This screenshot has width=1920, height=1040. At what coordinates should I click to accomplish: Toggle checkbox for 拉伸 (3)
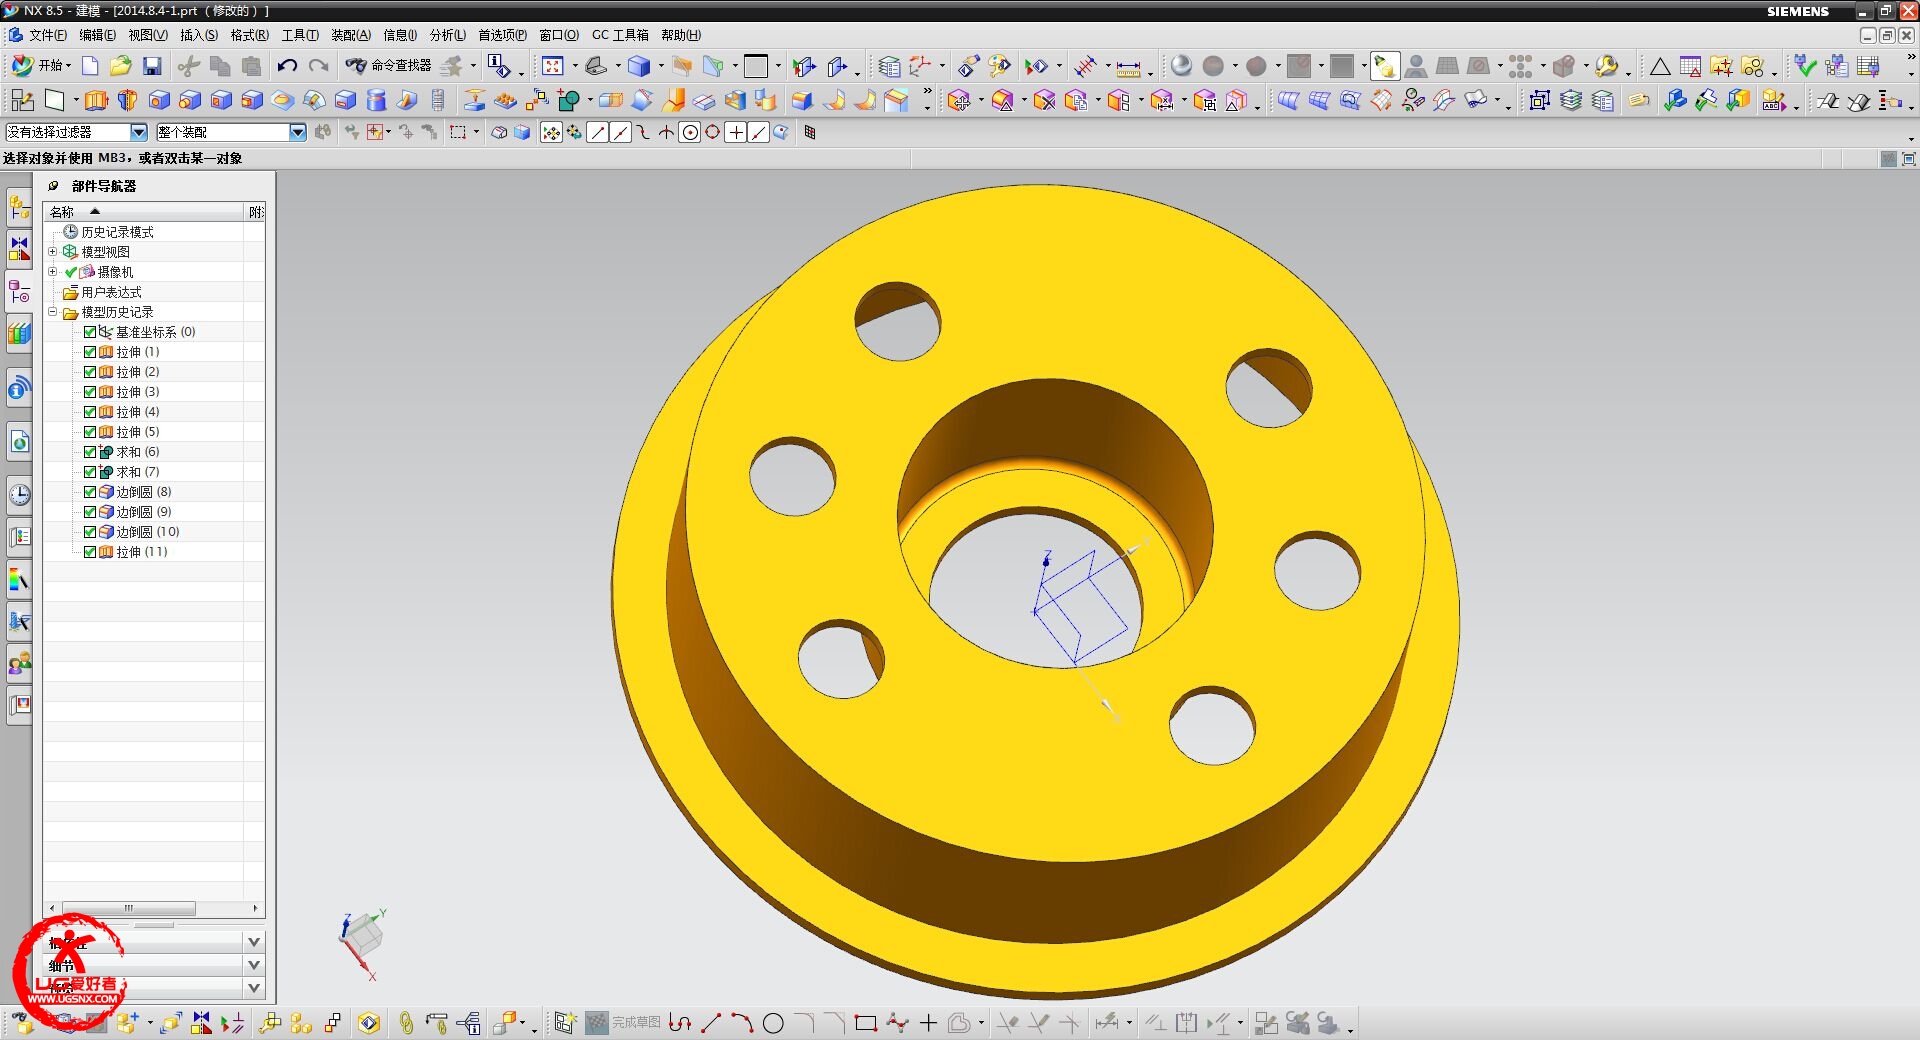[90, 392]
